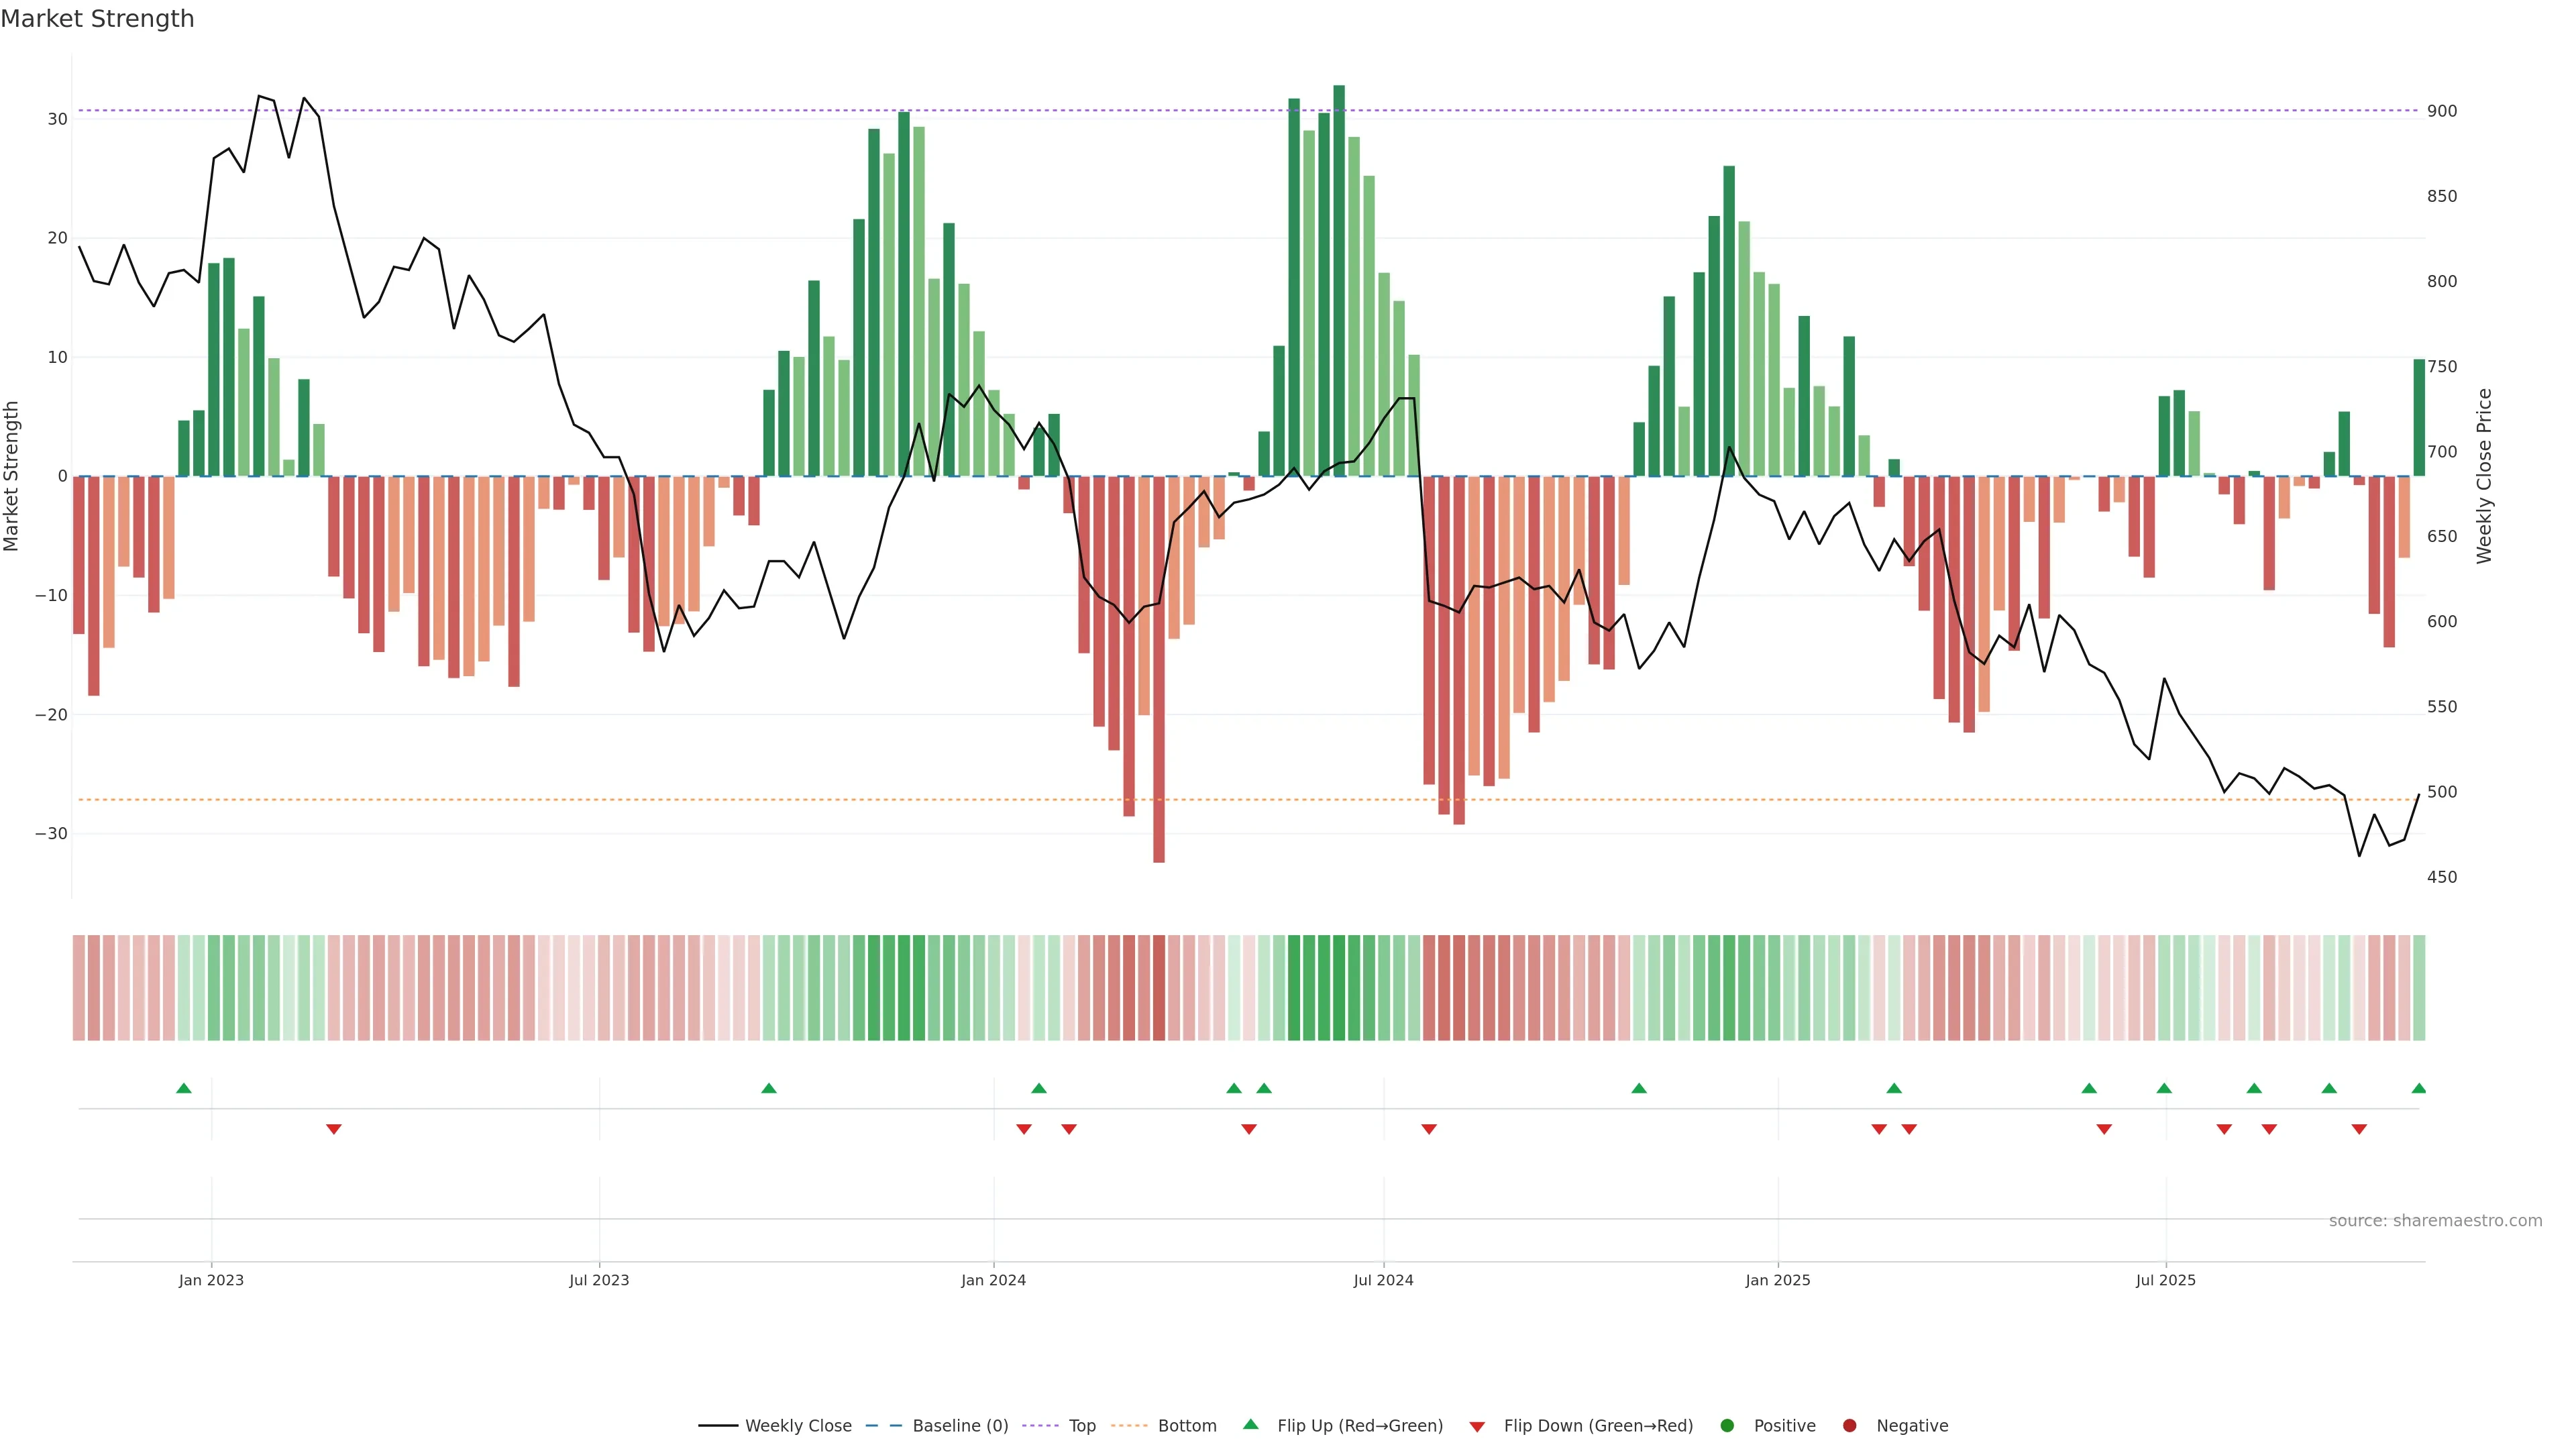Click the green Flip Up legend triangle
This screenshot has width=2576, height=1449.
[x=1250, y=1424]
